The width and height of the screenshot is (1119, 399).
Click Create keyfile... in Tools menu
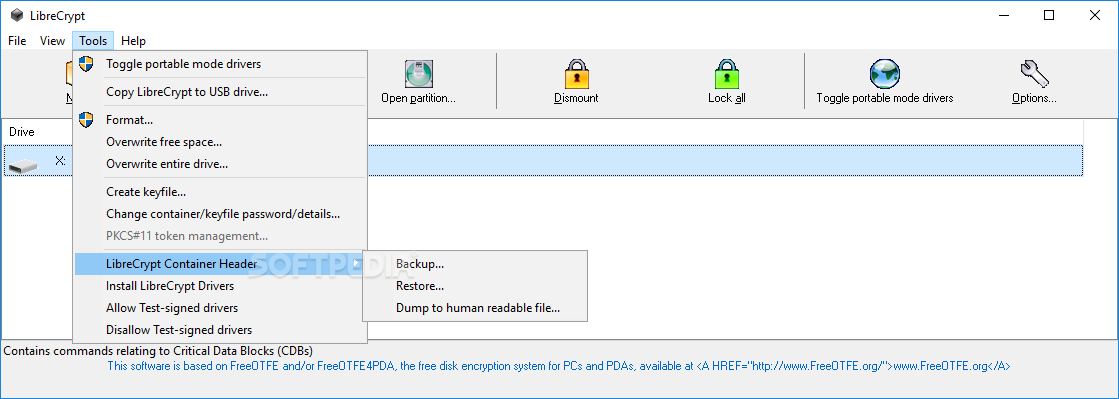coord(146,192)
